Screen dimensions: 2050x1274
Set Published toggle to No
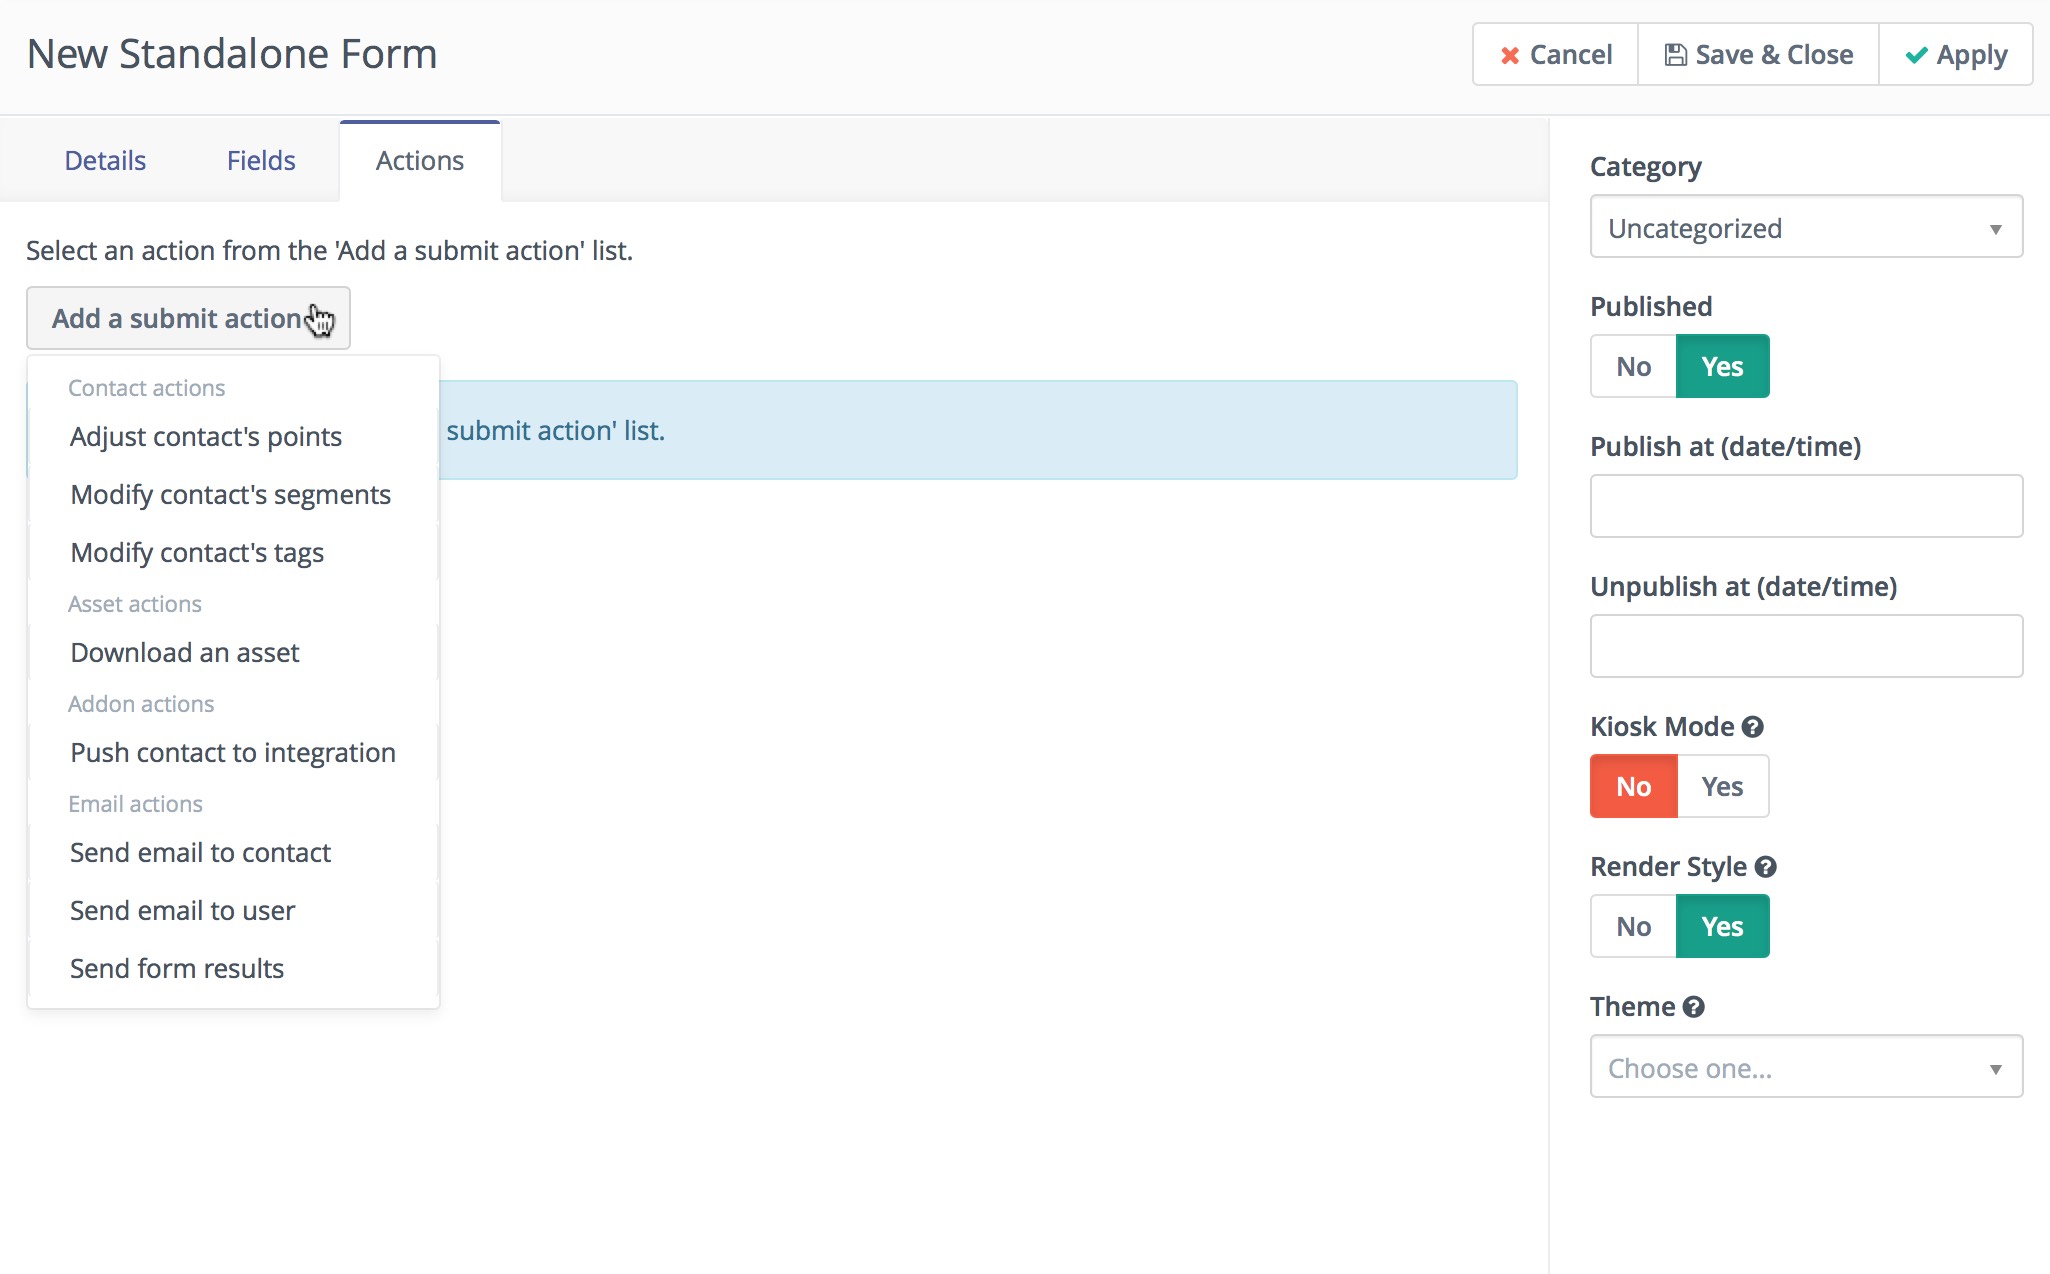(x=1633, y=367)
